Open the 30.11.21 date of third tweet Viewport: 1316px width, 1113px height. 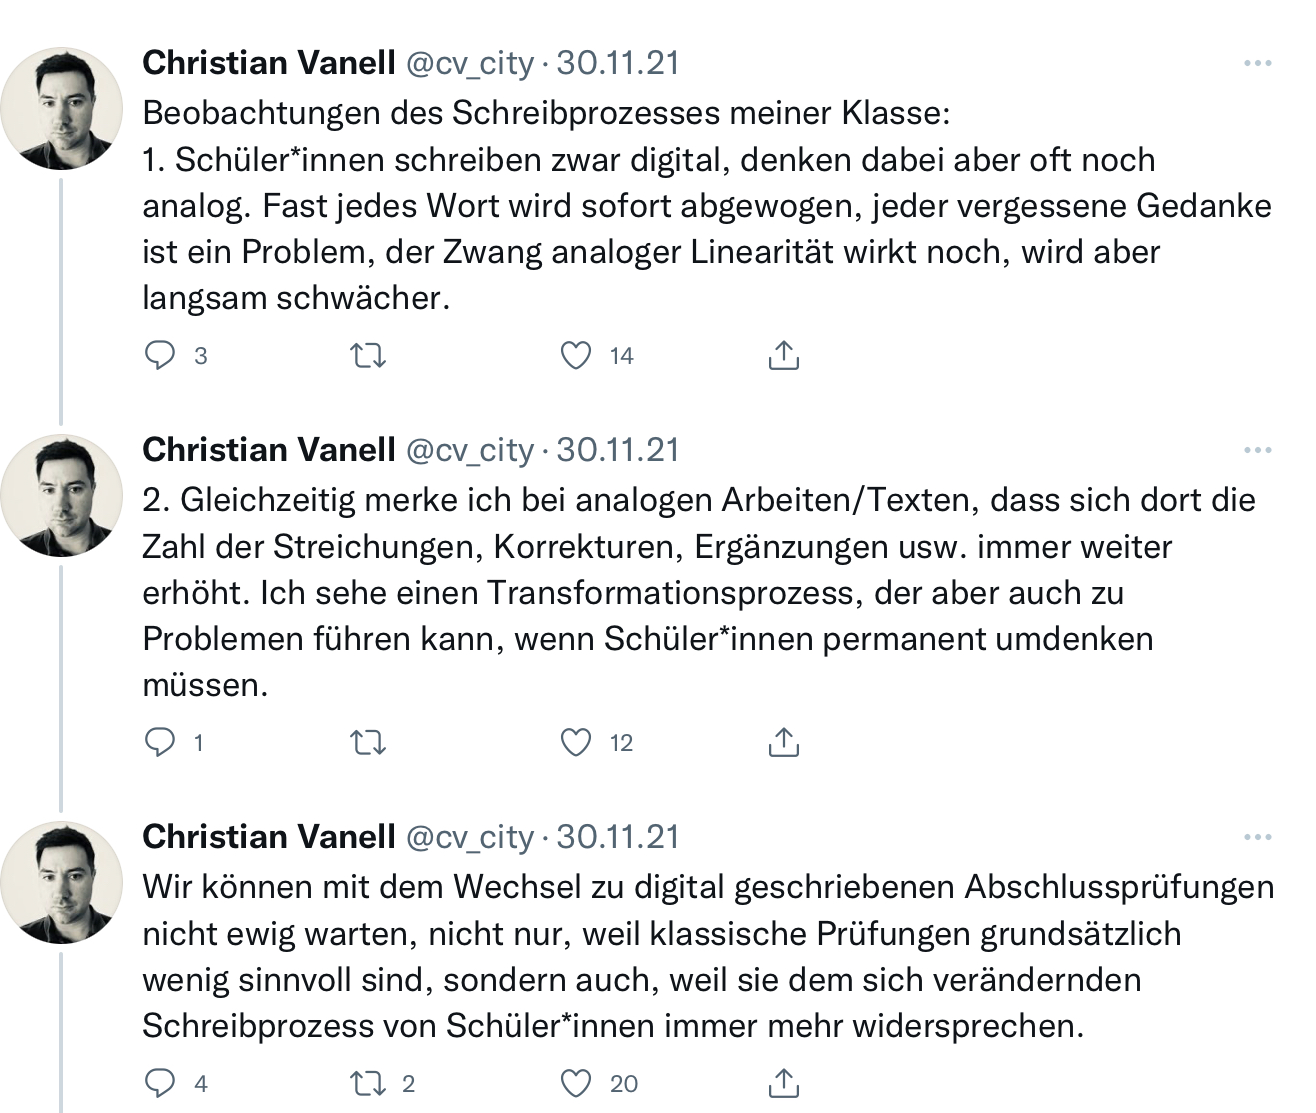[618, 837]
